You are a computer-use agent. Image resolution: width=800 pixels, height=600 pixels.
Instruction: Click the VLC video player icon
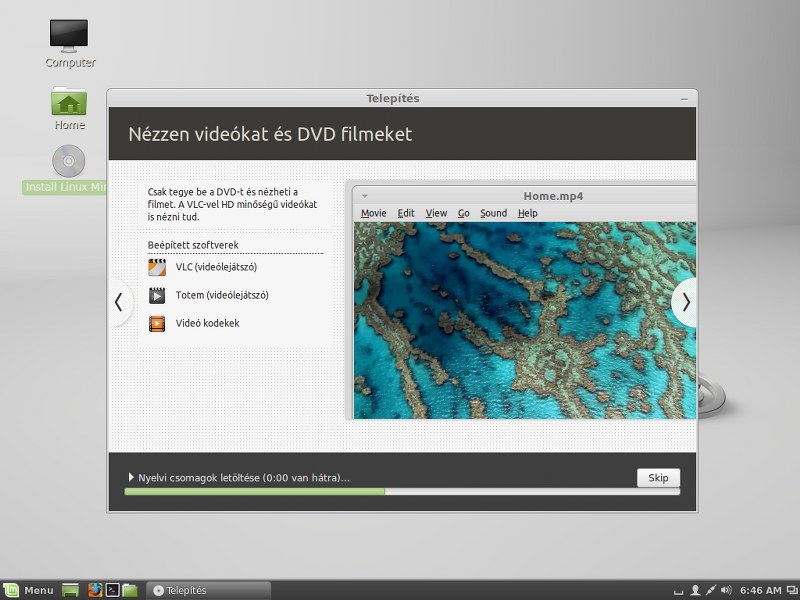[157, 267]
